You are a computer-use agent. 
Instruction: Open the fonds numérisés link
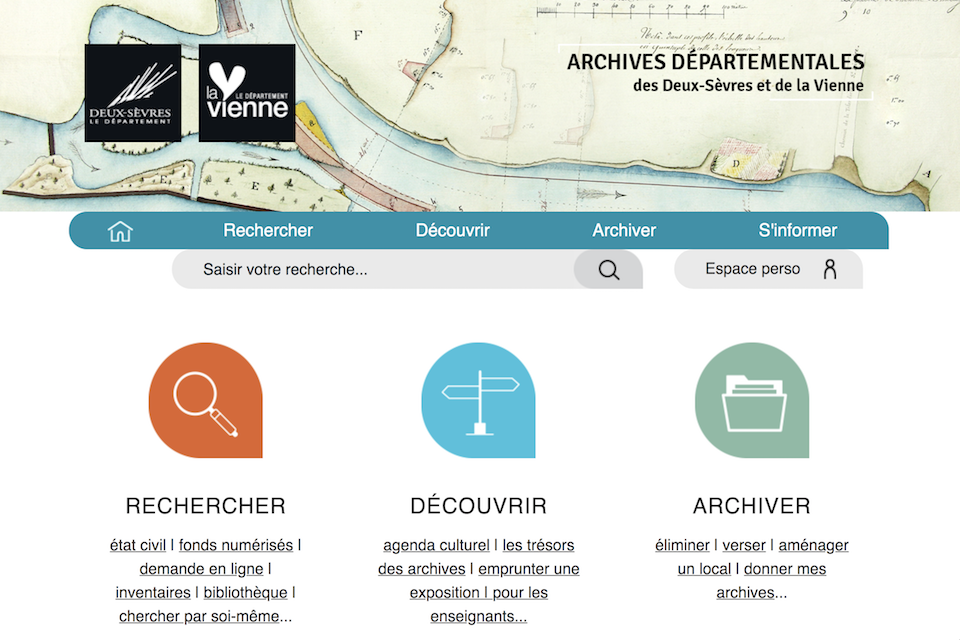pyautogui.click(x=236, y=545)
